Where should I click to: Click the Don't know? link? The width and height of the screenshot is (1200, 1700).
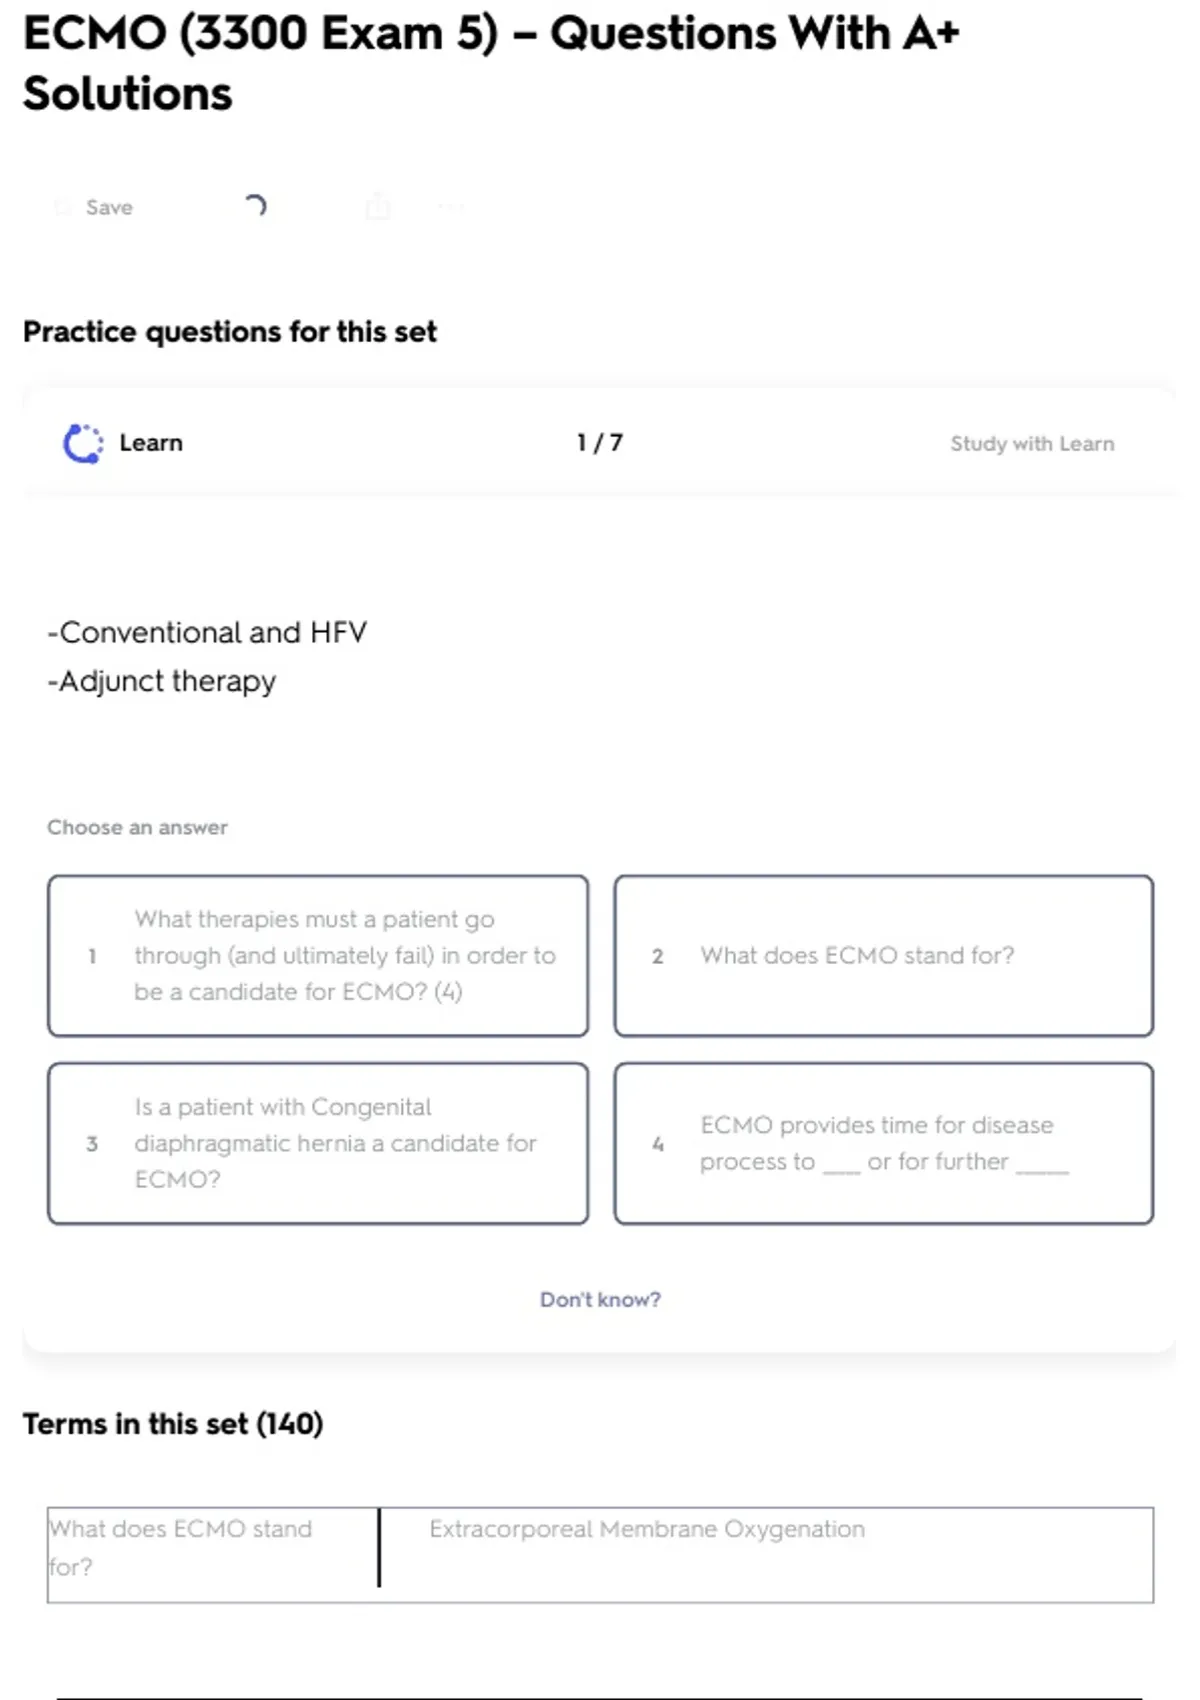600,1299
